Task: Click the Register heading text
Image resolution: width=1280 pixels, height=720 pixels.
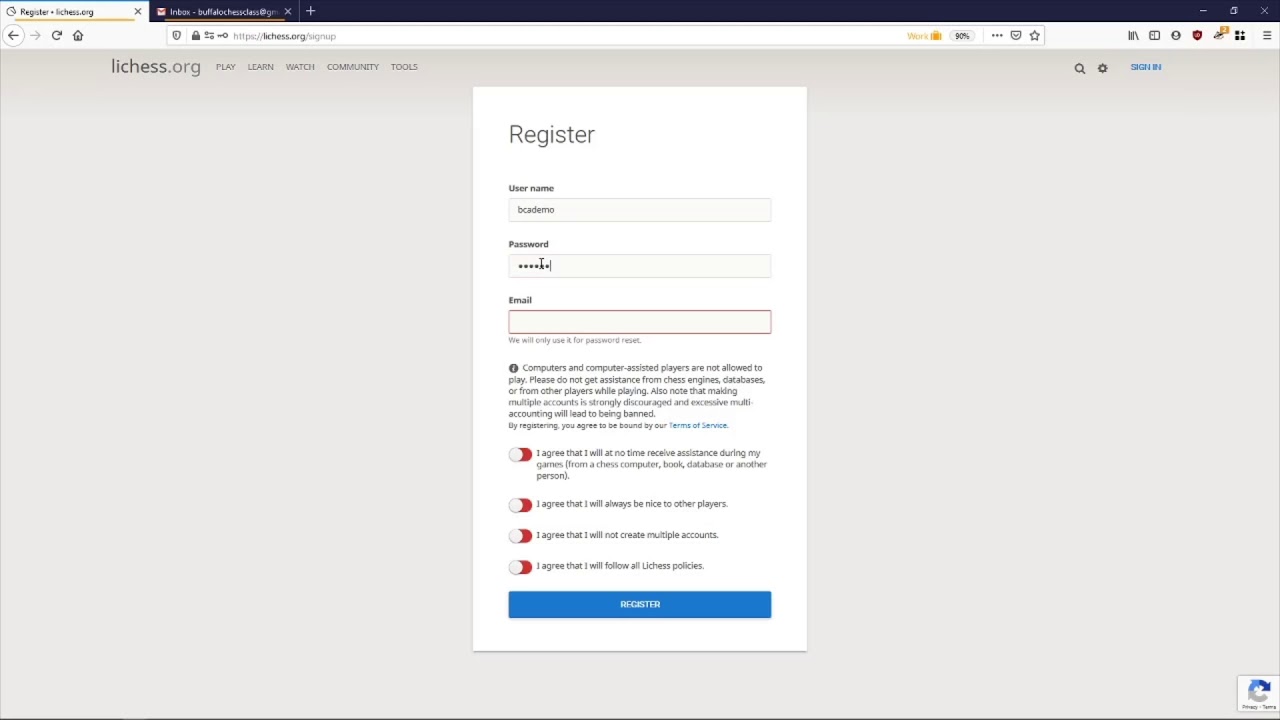Action: [551, 135]
